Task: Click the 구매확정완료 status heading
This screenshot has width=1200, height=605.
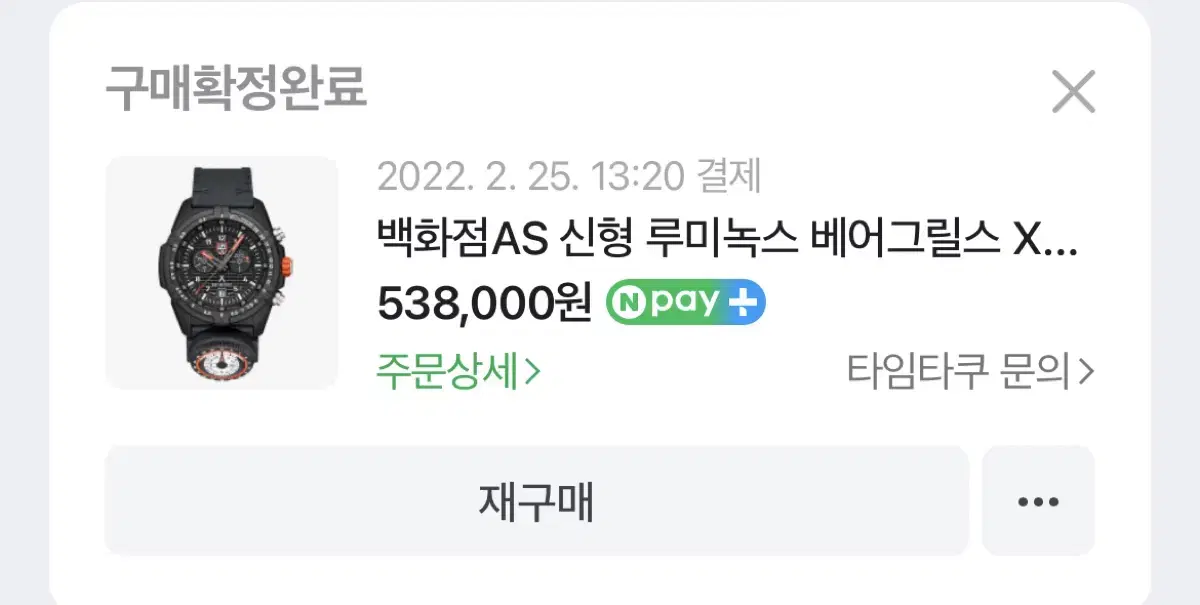Action: click(236, 90)
